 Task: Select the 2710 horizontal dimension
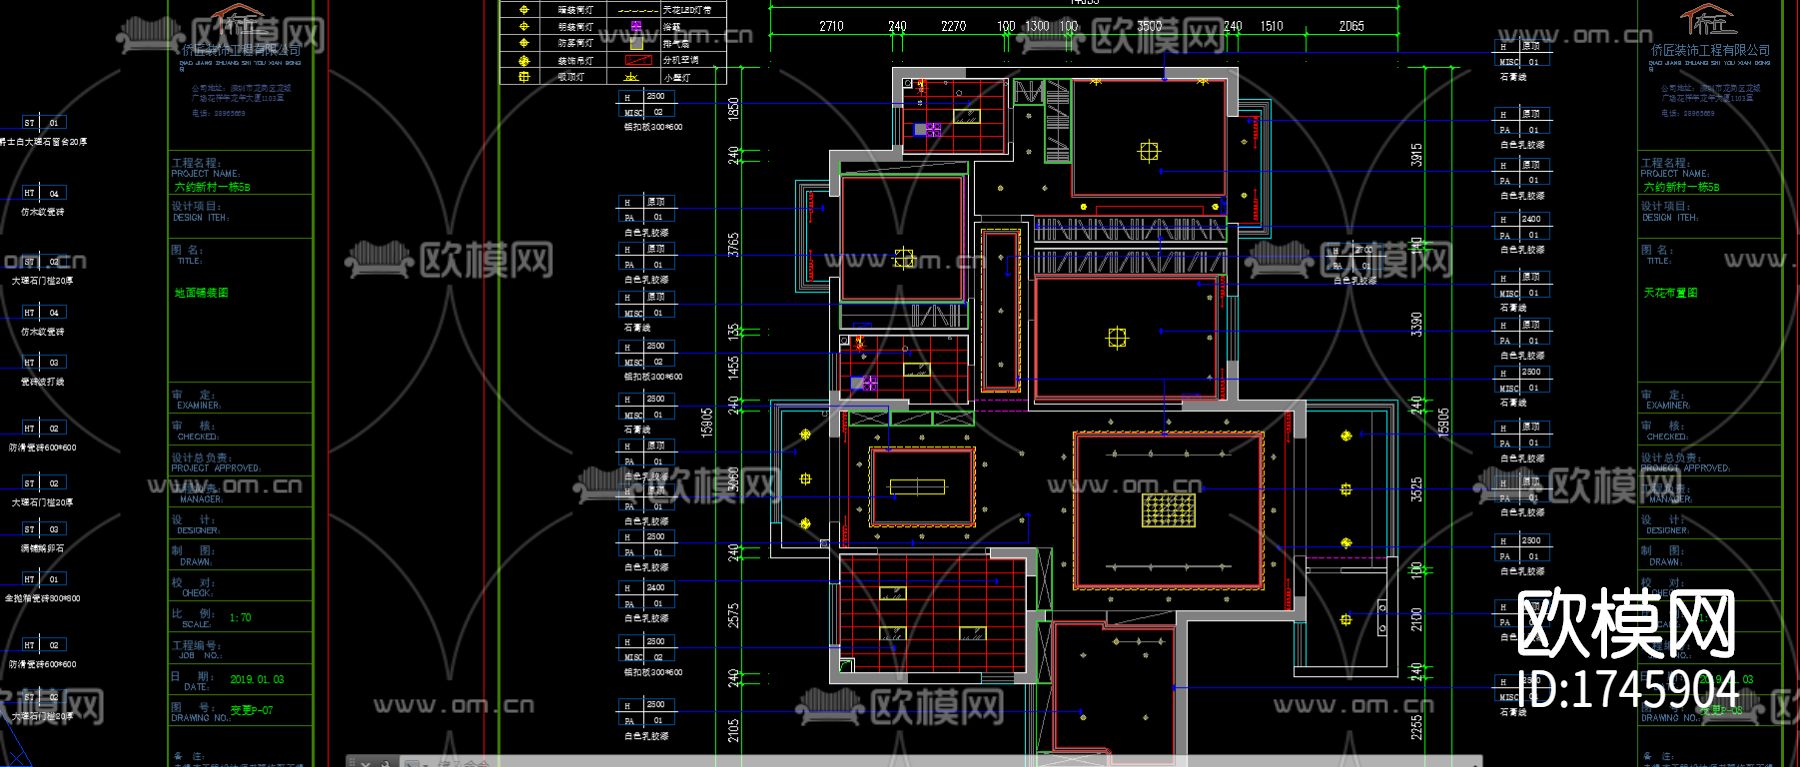tap(831, 26)
